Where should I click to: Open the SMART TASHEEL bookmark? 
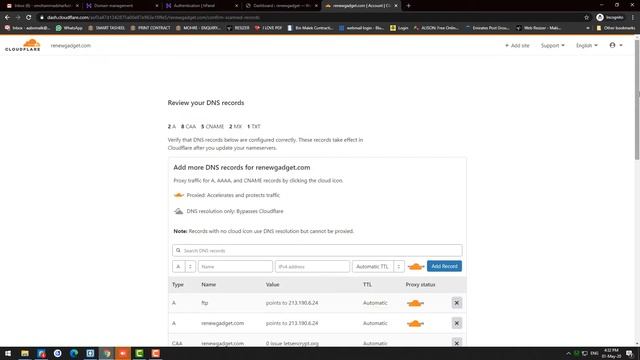[106, 28]
